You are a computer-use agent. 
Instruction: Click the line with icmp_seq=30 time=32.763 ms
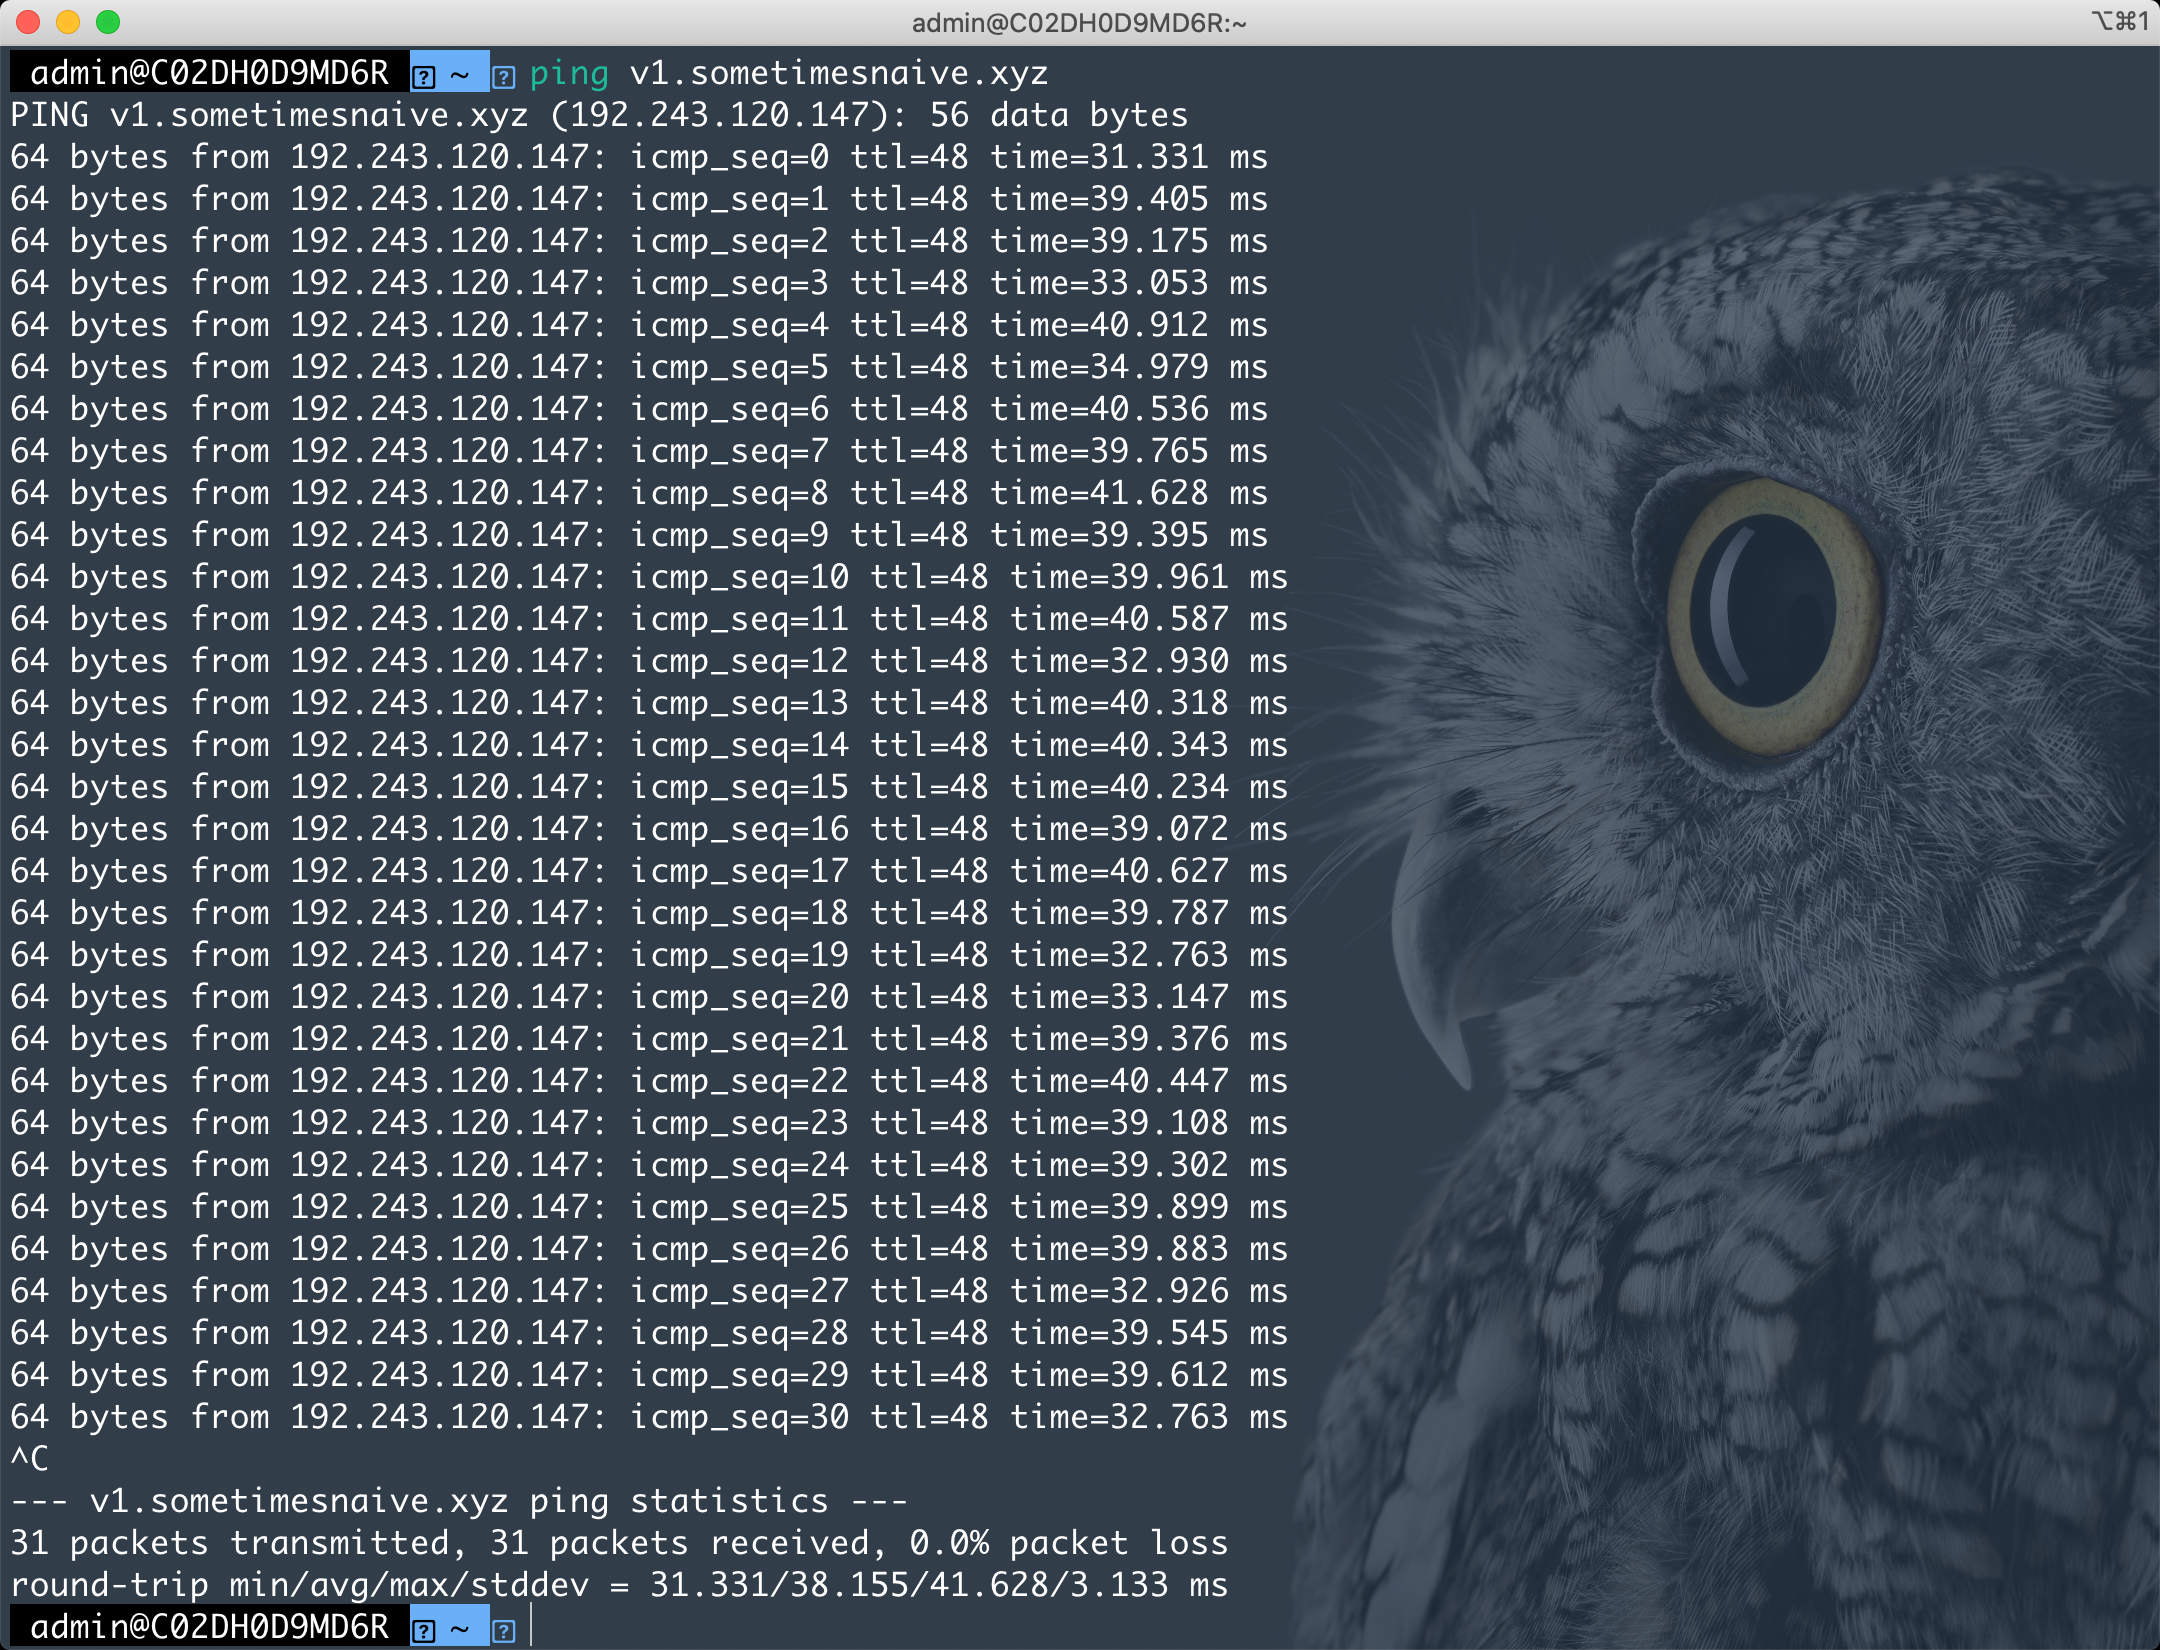coord(649,1417)
